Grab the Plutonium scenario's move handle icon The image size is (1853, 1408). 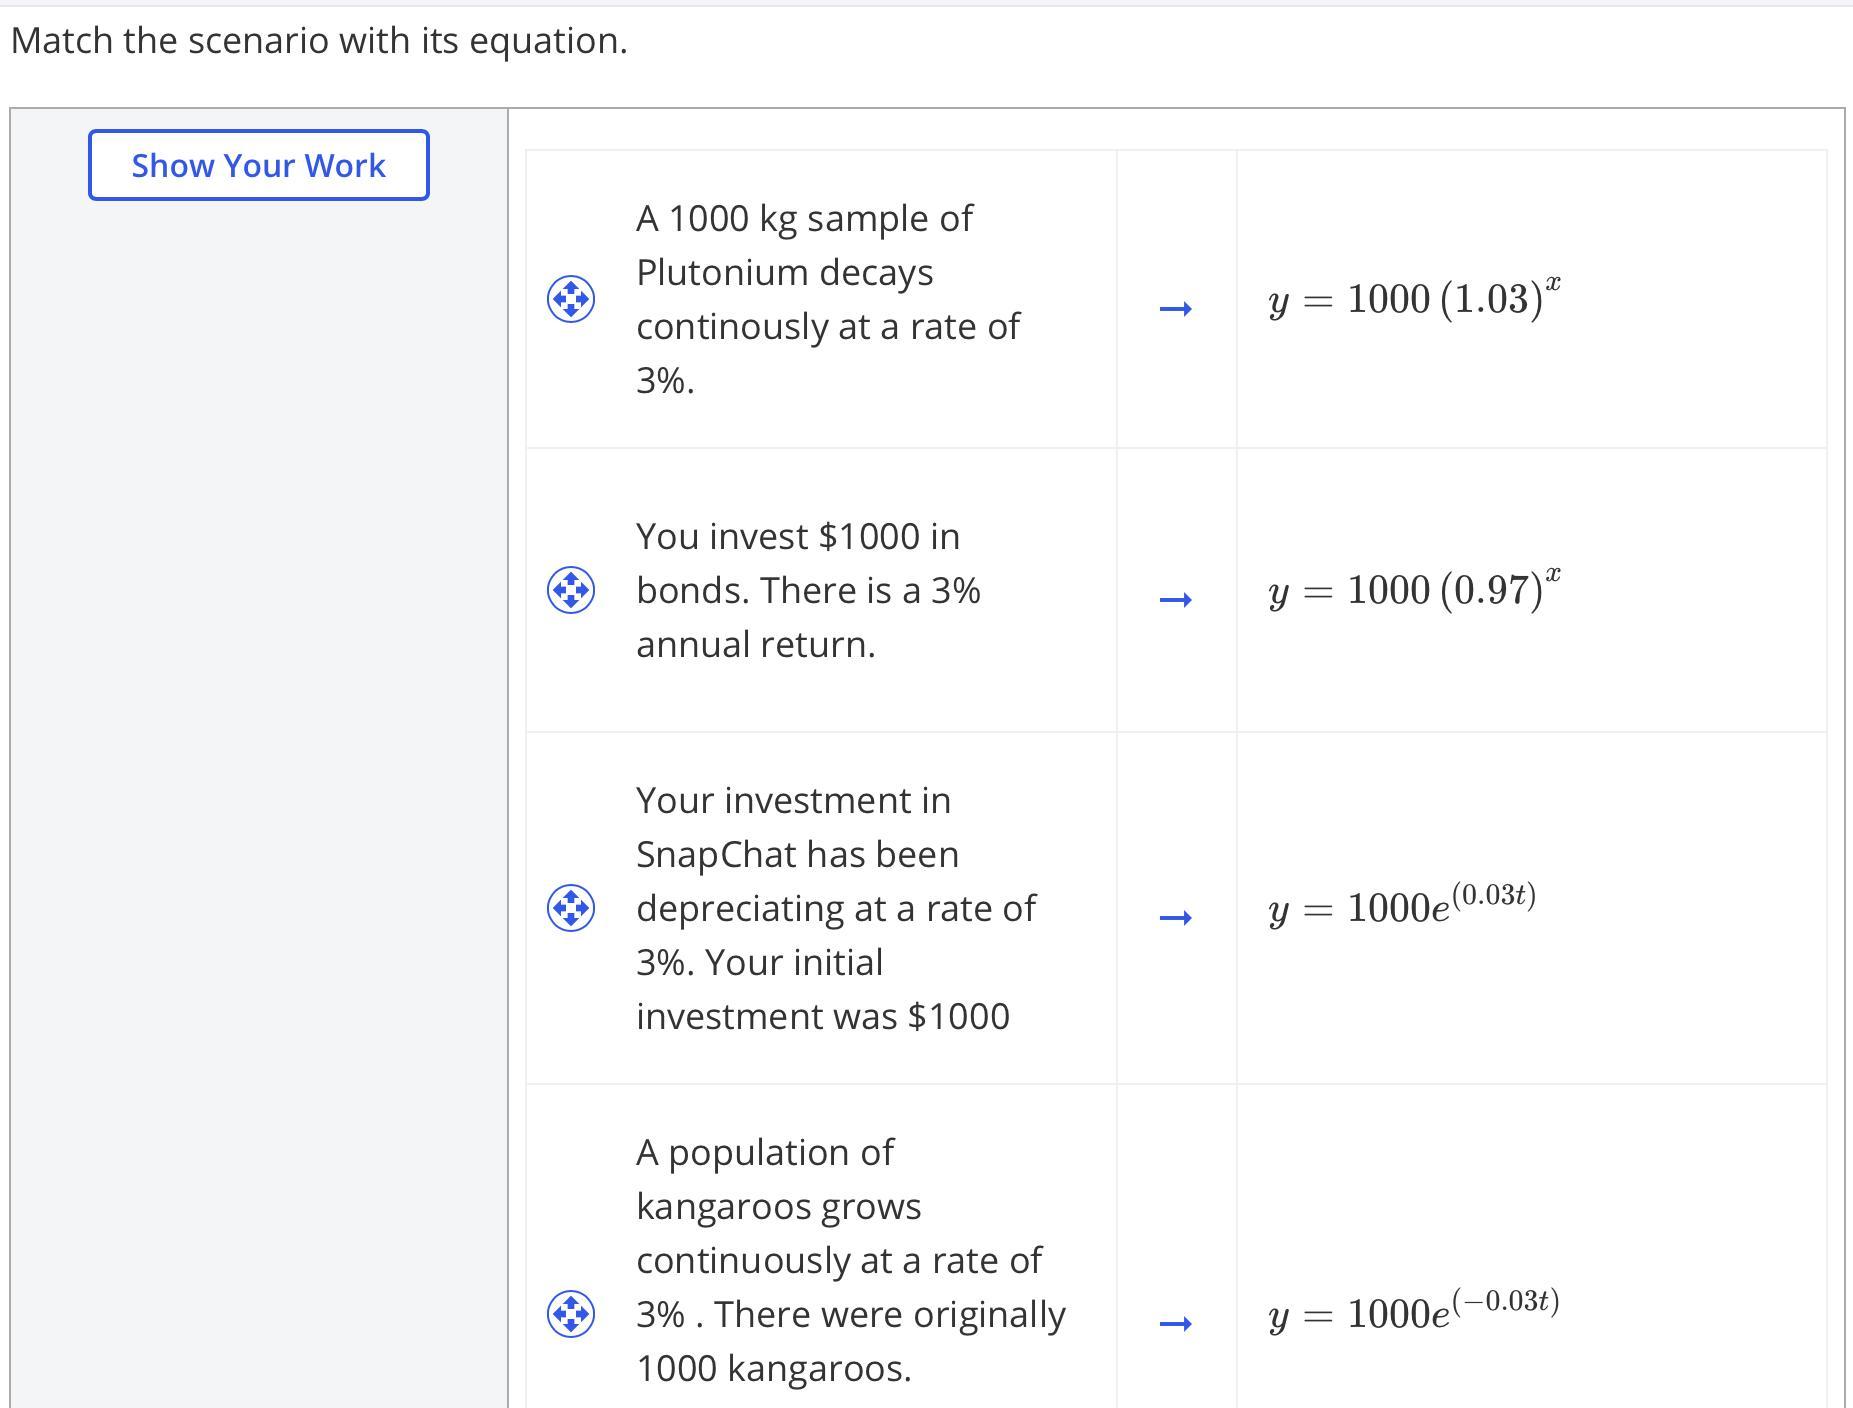[571, 299]
